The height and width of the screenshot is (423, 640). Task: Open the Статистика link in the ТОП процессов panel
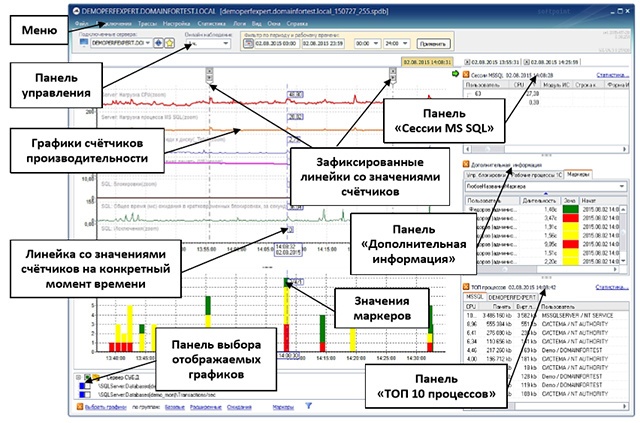(x=611, y=287)
